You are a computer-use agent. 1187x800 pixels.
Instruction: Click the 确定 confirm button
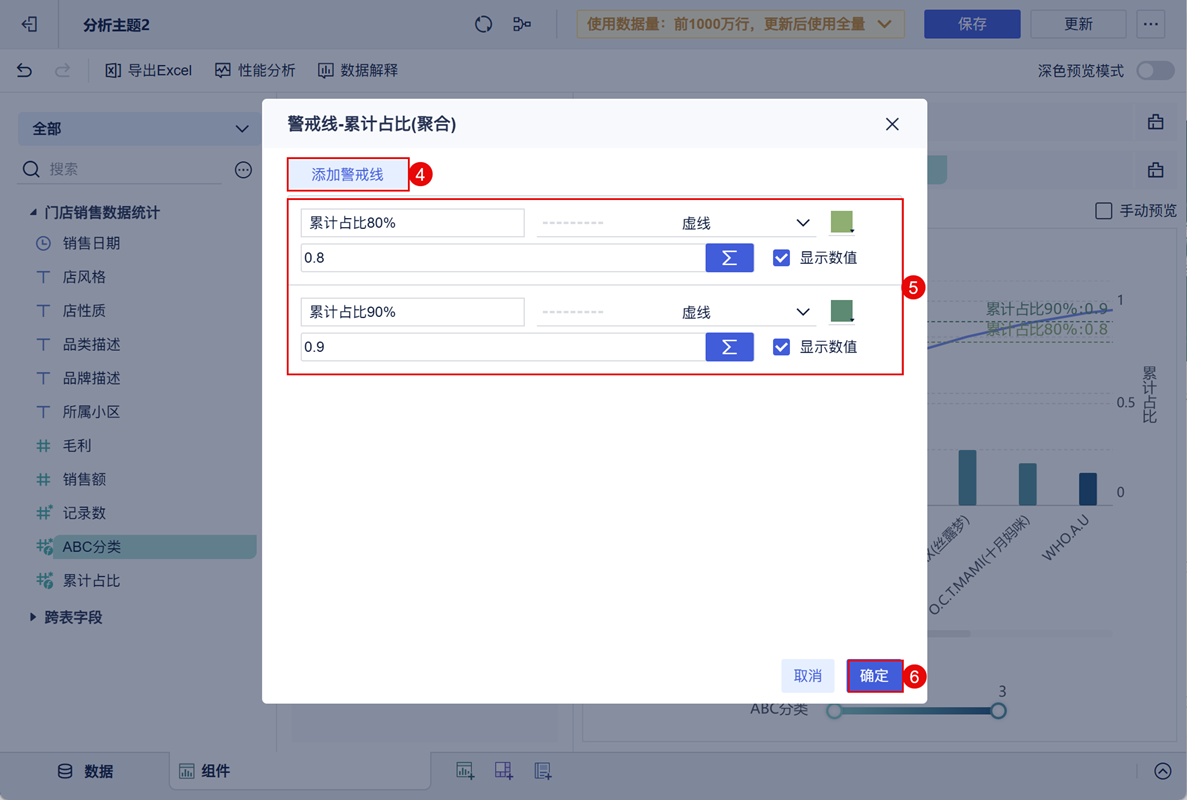pyautogui.click(x=873, y=675)
